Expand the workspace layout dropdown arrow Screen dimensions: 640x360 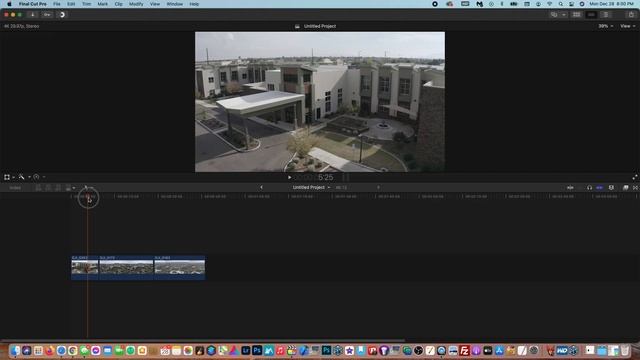point(564,15)
